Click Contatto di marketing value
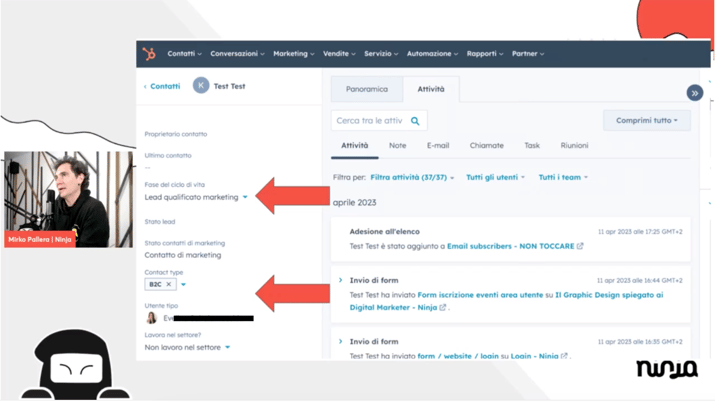Image resolution: width=715 pixels, height=402 pixels. coord(183,255)
